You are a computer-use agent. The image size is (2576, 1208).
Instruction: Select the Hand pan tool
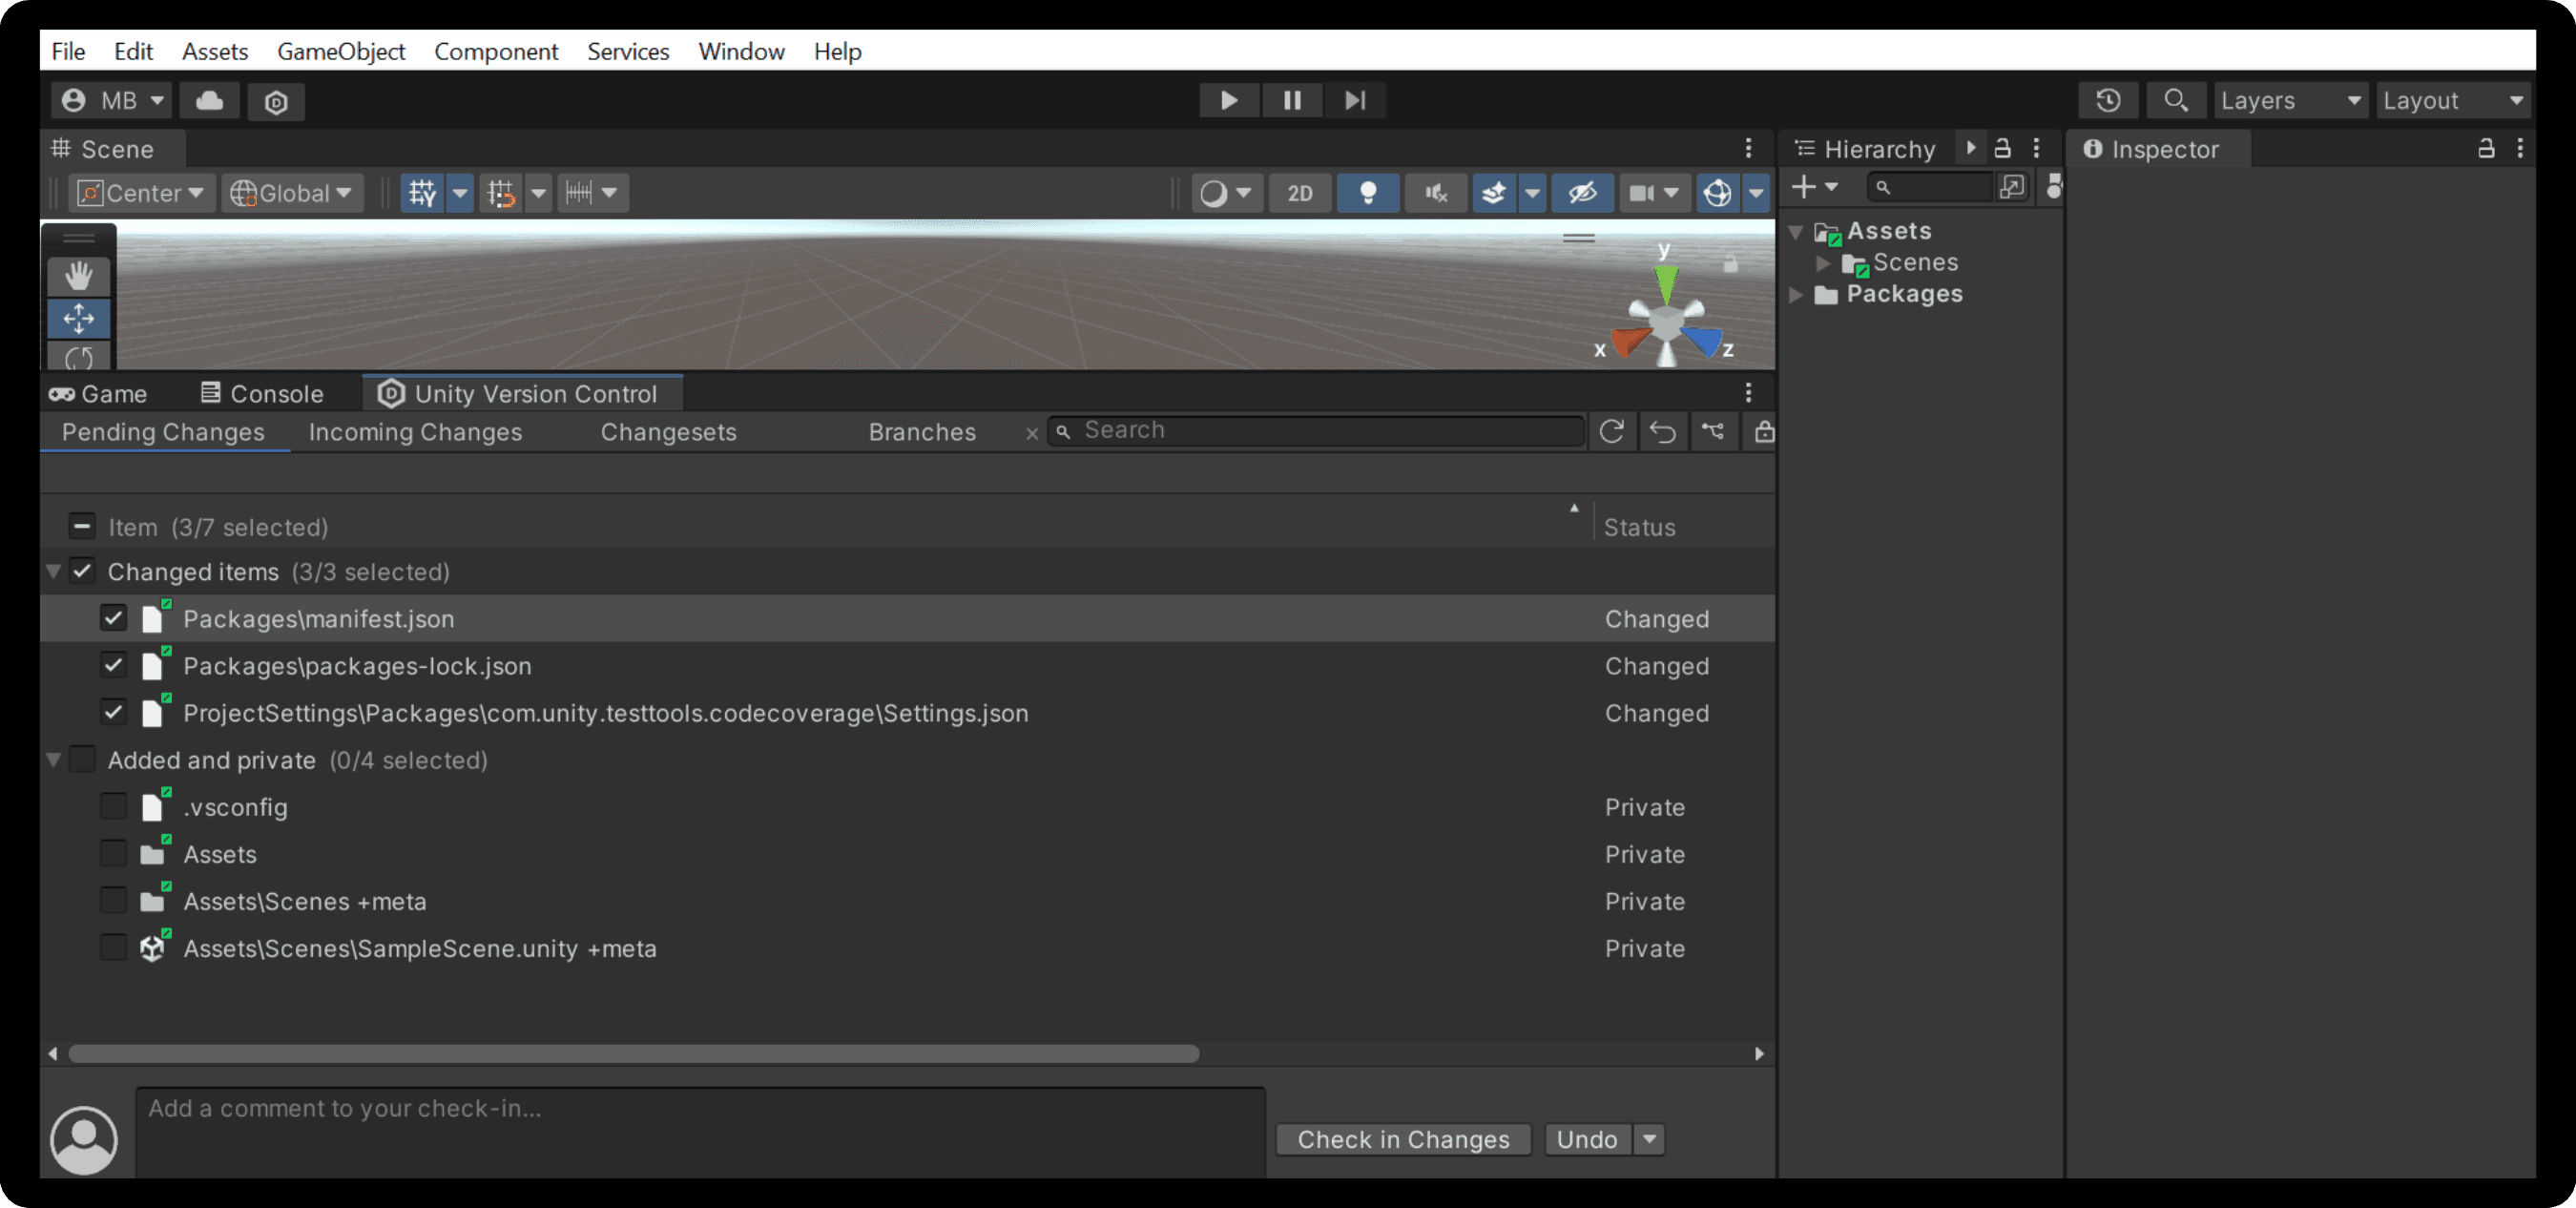coord(77,275)
